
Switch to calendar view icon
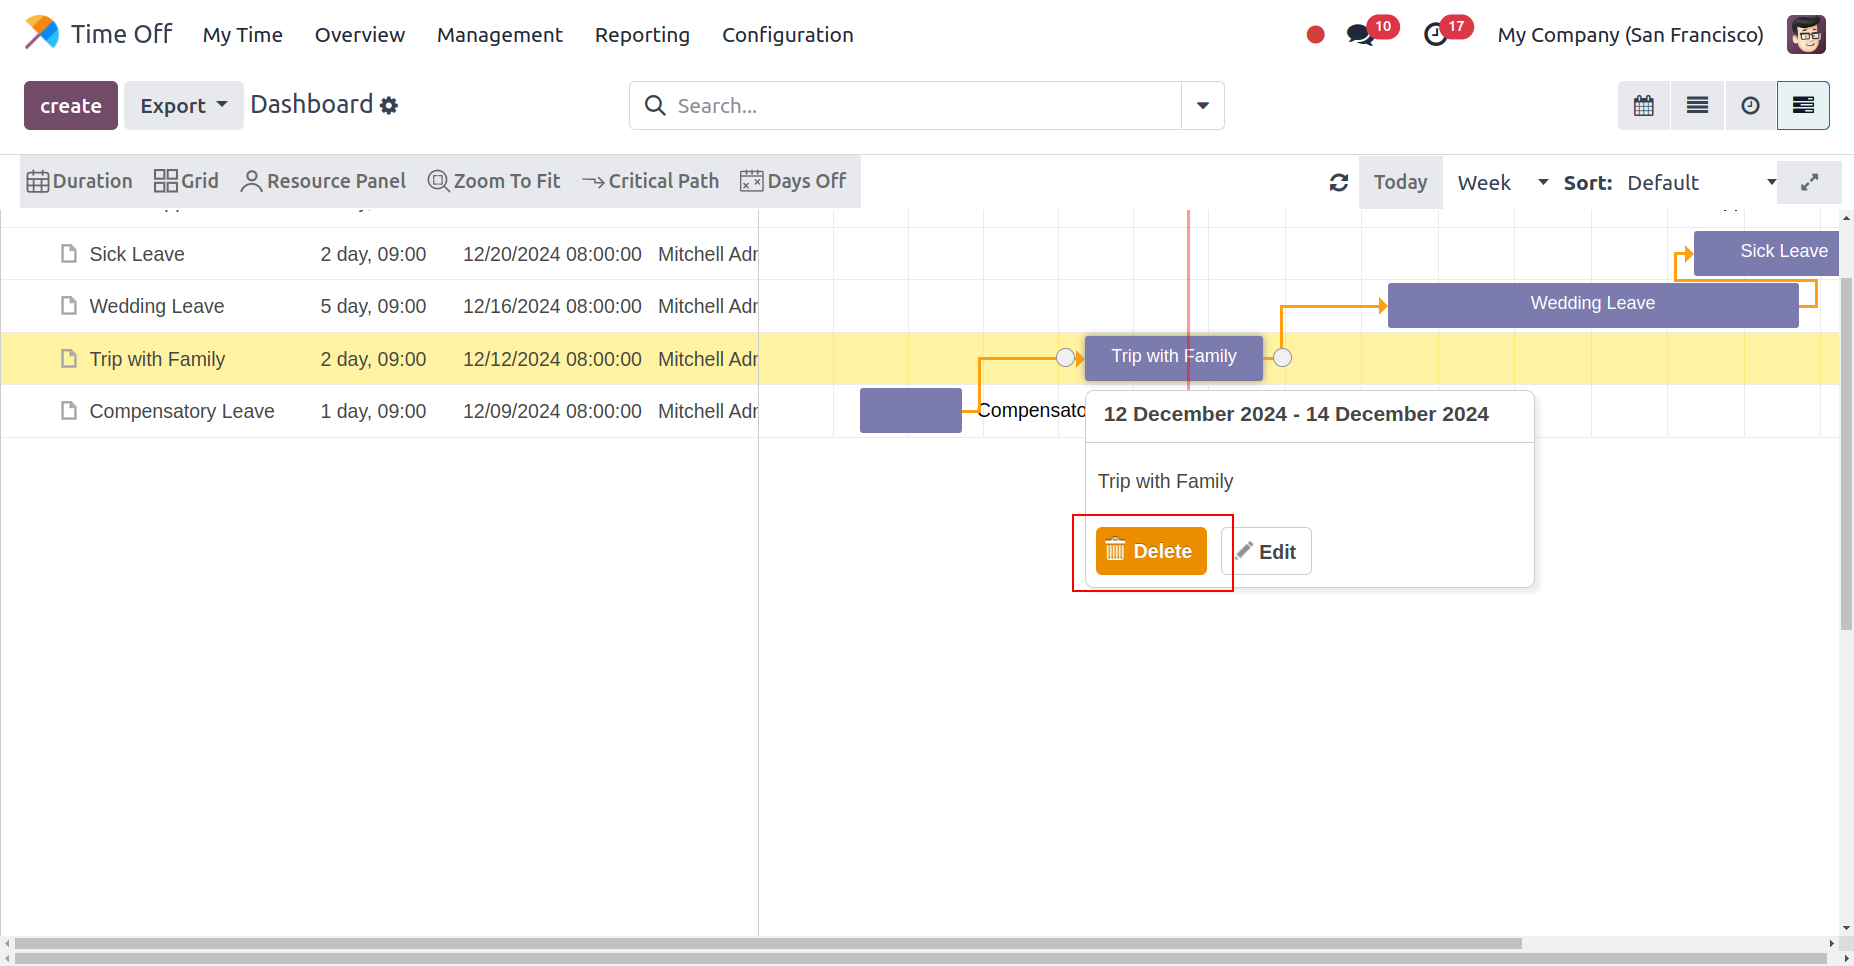tap(1644, 106)
